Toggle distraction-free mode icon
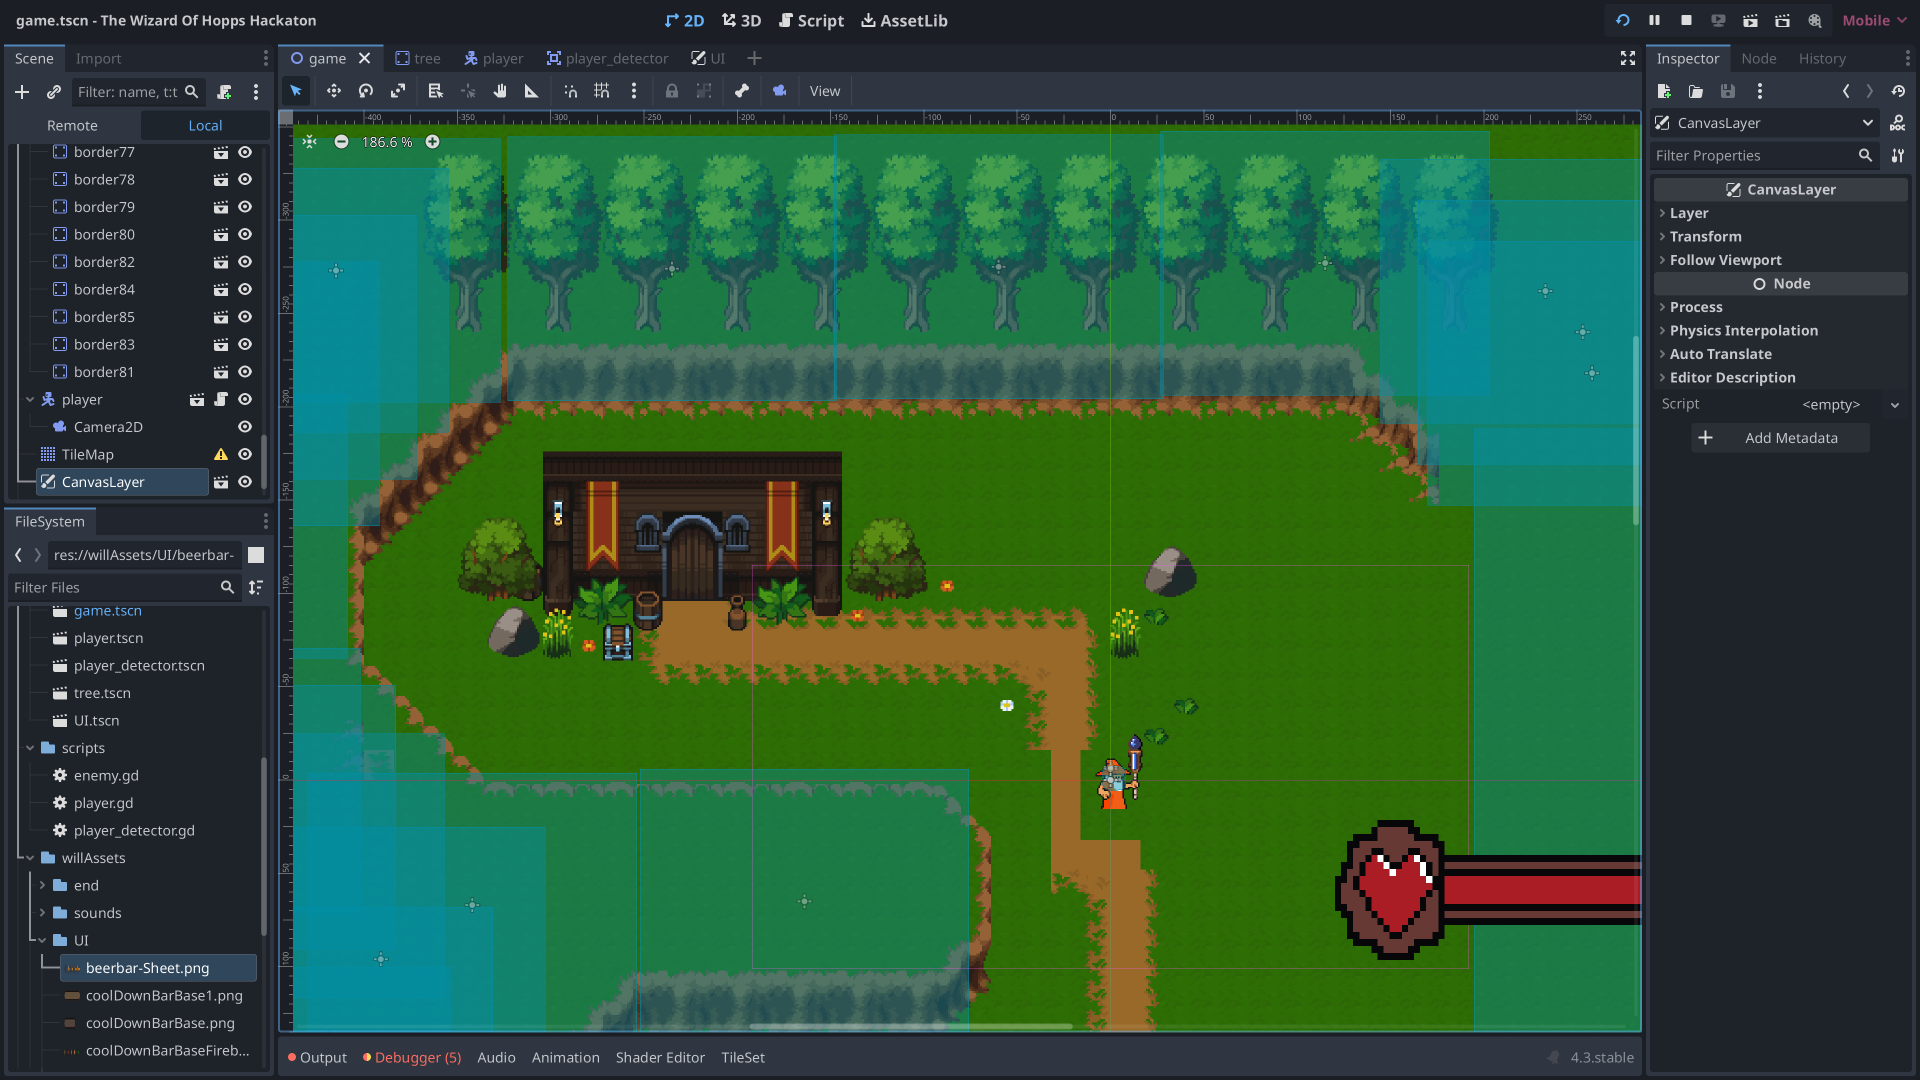Screen dimensions: 1920x1080 tap(1628, 58)
